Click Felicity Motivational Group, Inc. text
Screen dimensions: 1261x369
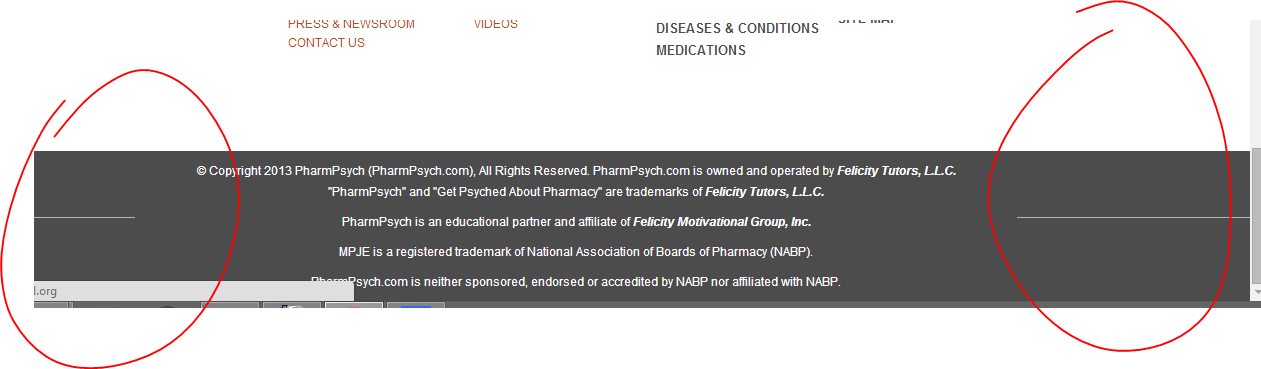point(722,222)
